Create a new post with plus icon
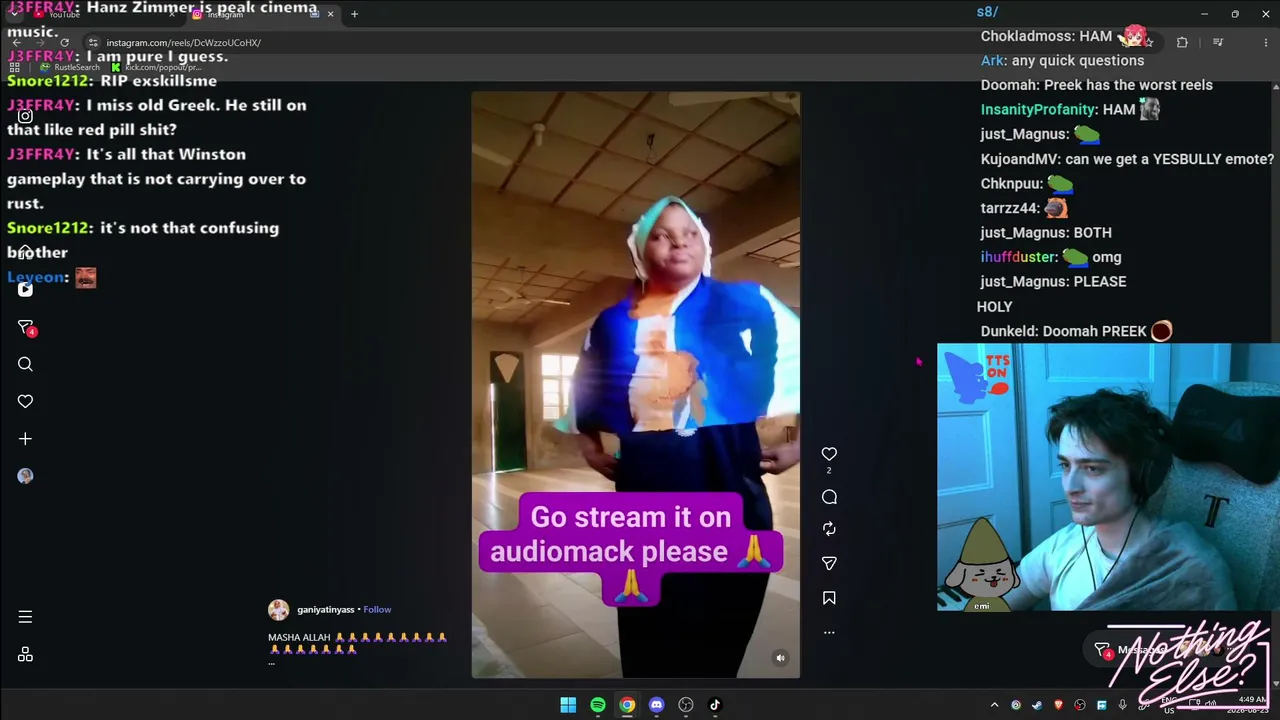 25,439
